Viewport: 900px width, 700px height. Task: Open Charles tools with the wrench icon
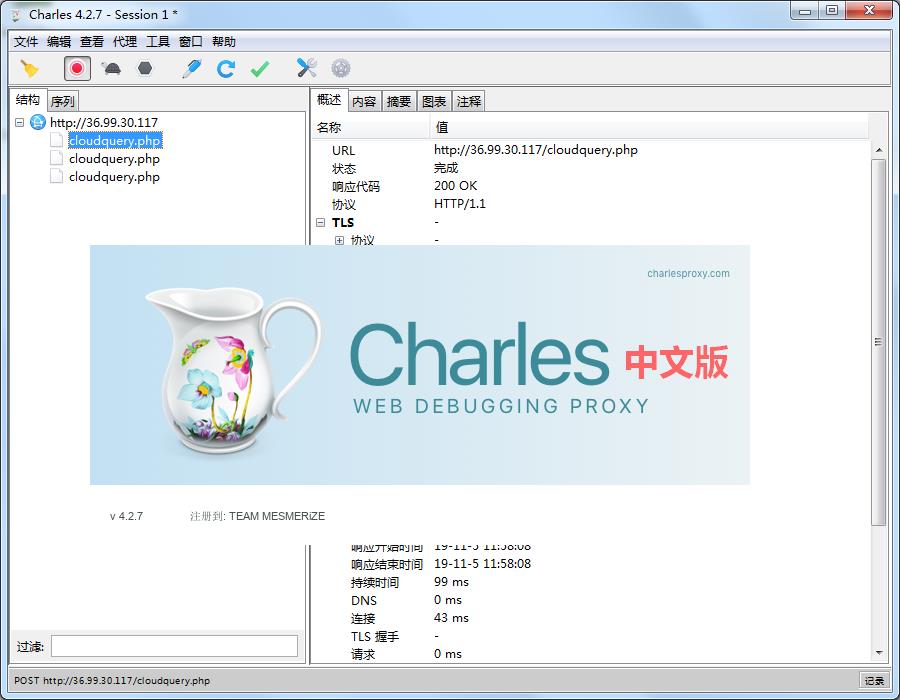(306, 68)
